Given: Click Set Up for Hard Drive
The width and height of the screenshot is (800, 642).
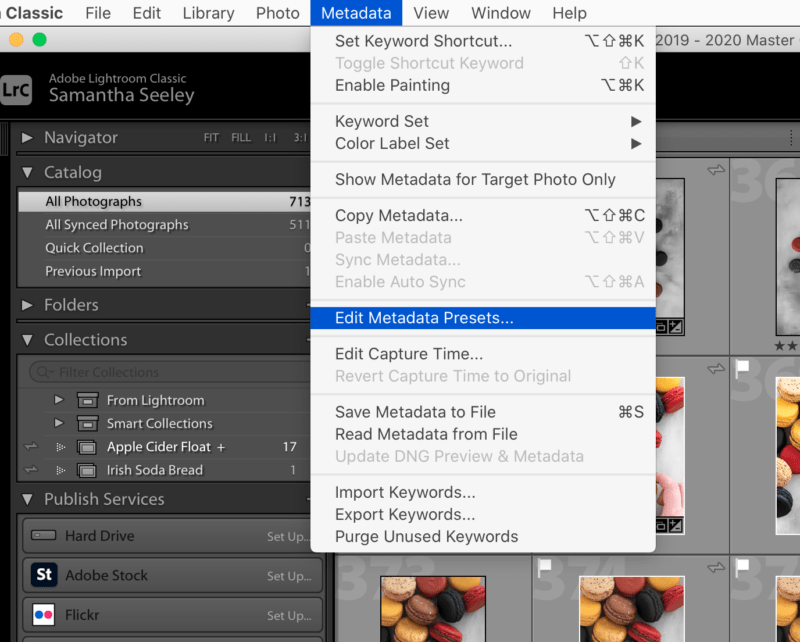Looking at the screenshot, I should (x=288, y=536).
